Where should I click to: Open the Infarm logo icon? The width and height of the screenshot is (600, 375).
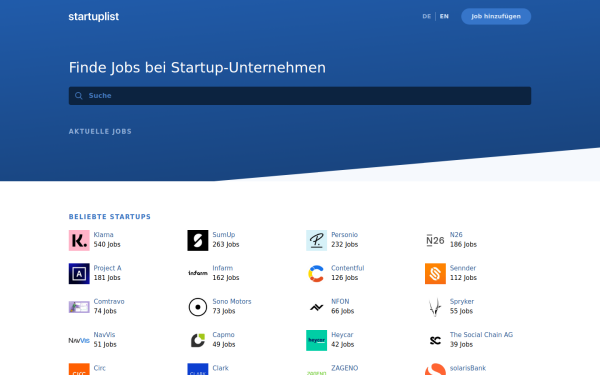point(198,274)
